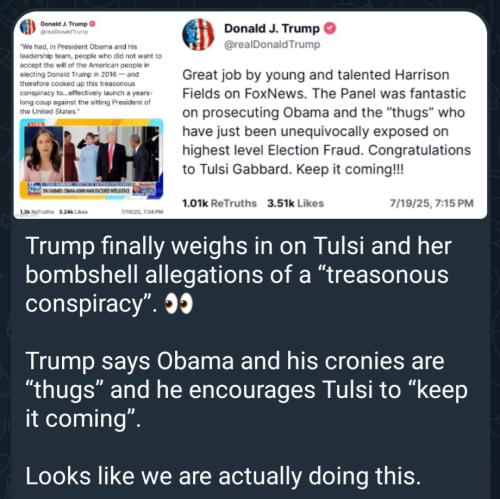Image resolution: width=500 pixels, height=499 pixels.
Task: Click the 7/19/25, 7:15 PM timestamp
Action: (x=432, y=203)
